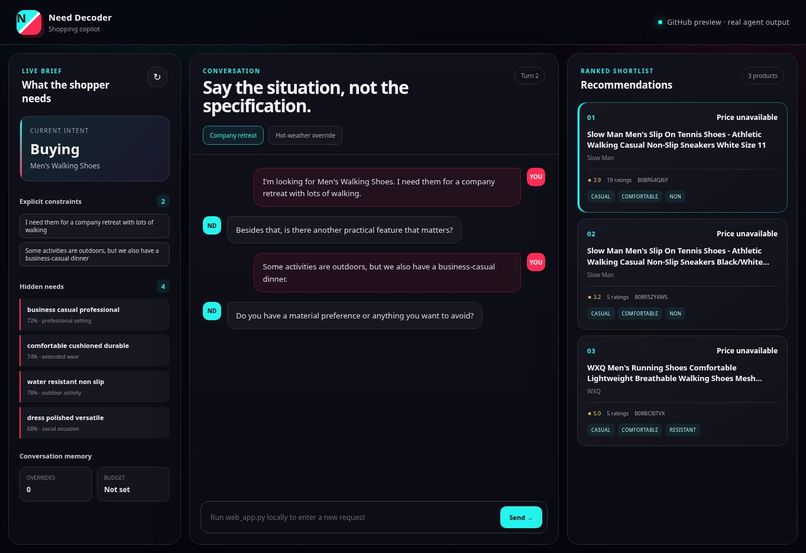Open recommendation 01 Slow Man White Size 11
This screenshot has height=553, width=806.
point(682,157)
